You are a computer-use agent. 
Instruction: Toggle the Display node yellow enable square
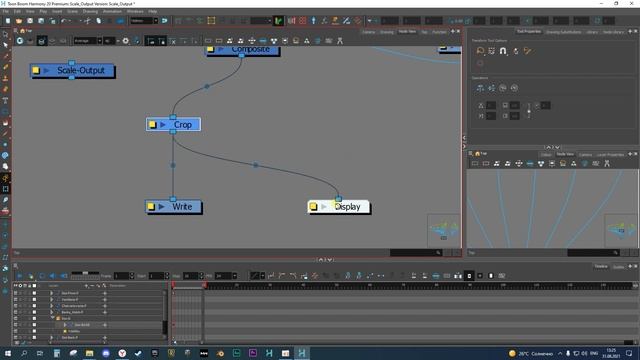click(x=313, y=207)
